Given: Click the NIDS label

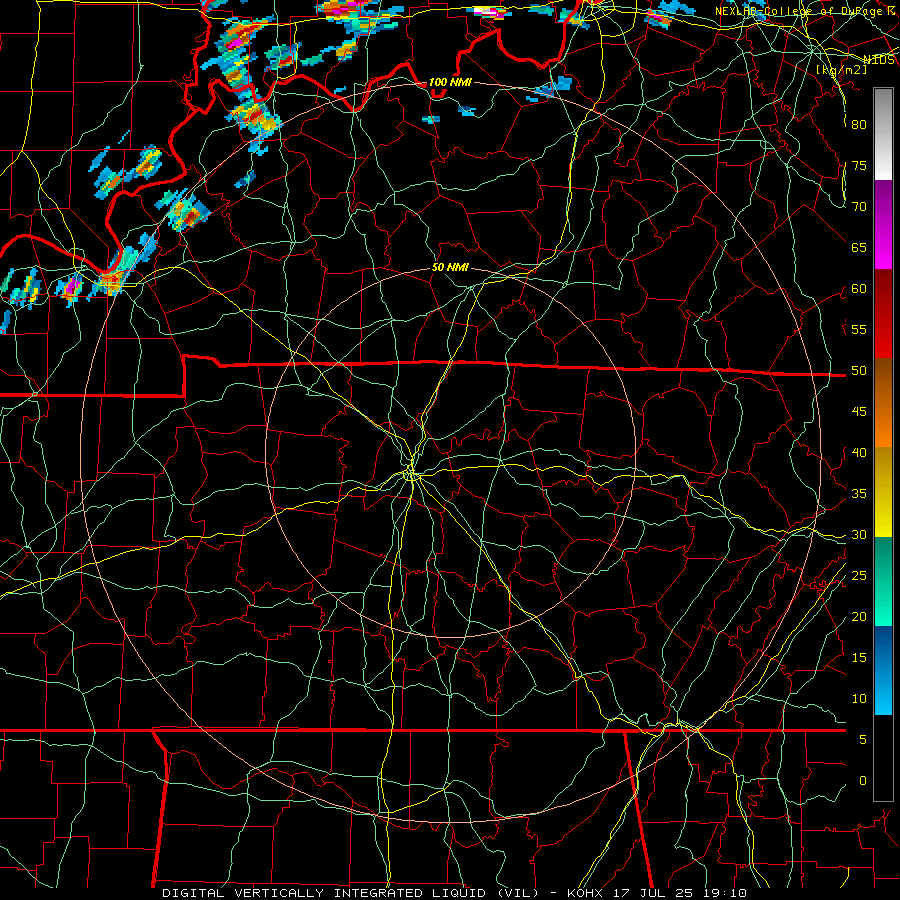Looking at the screenshot, I should point(879,60).
